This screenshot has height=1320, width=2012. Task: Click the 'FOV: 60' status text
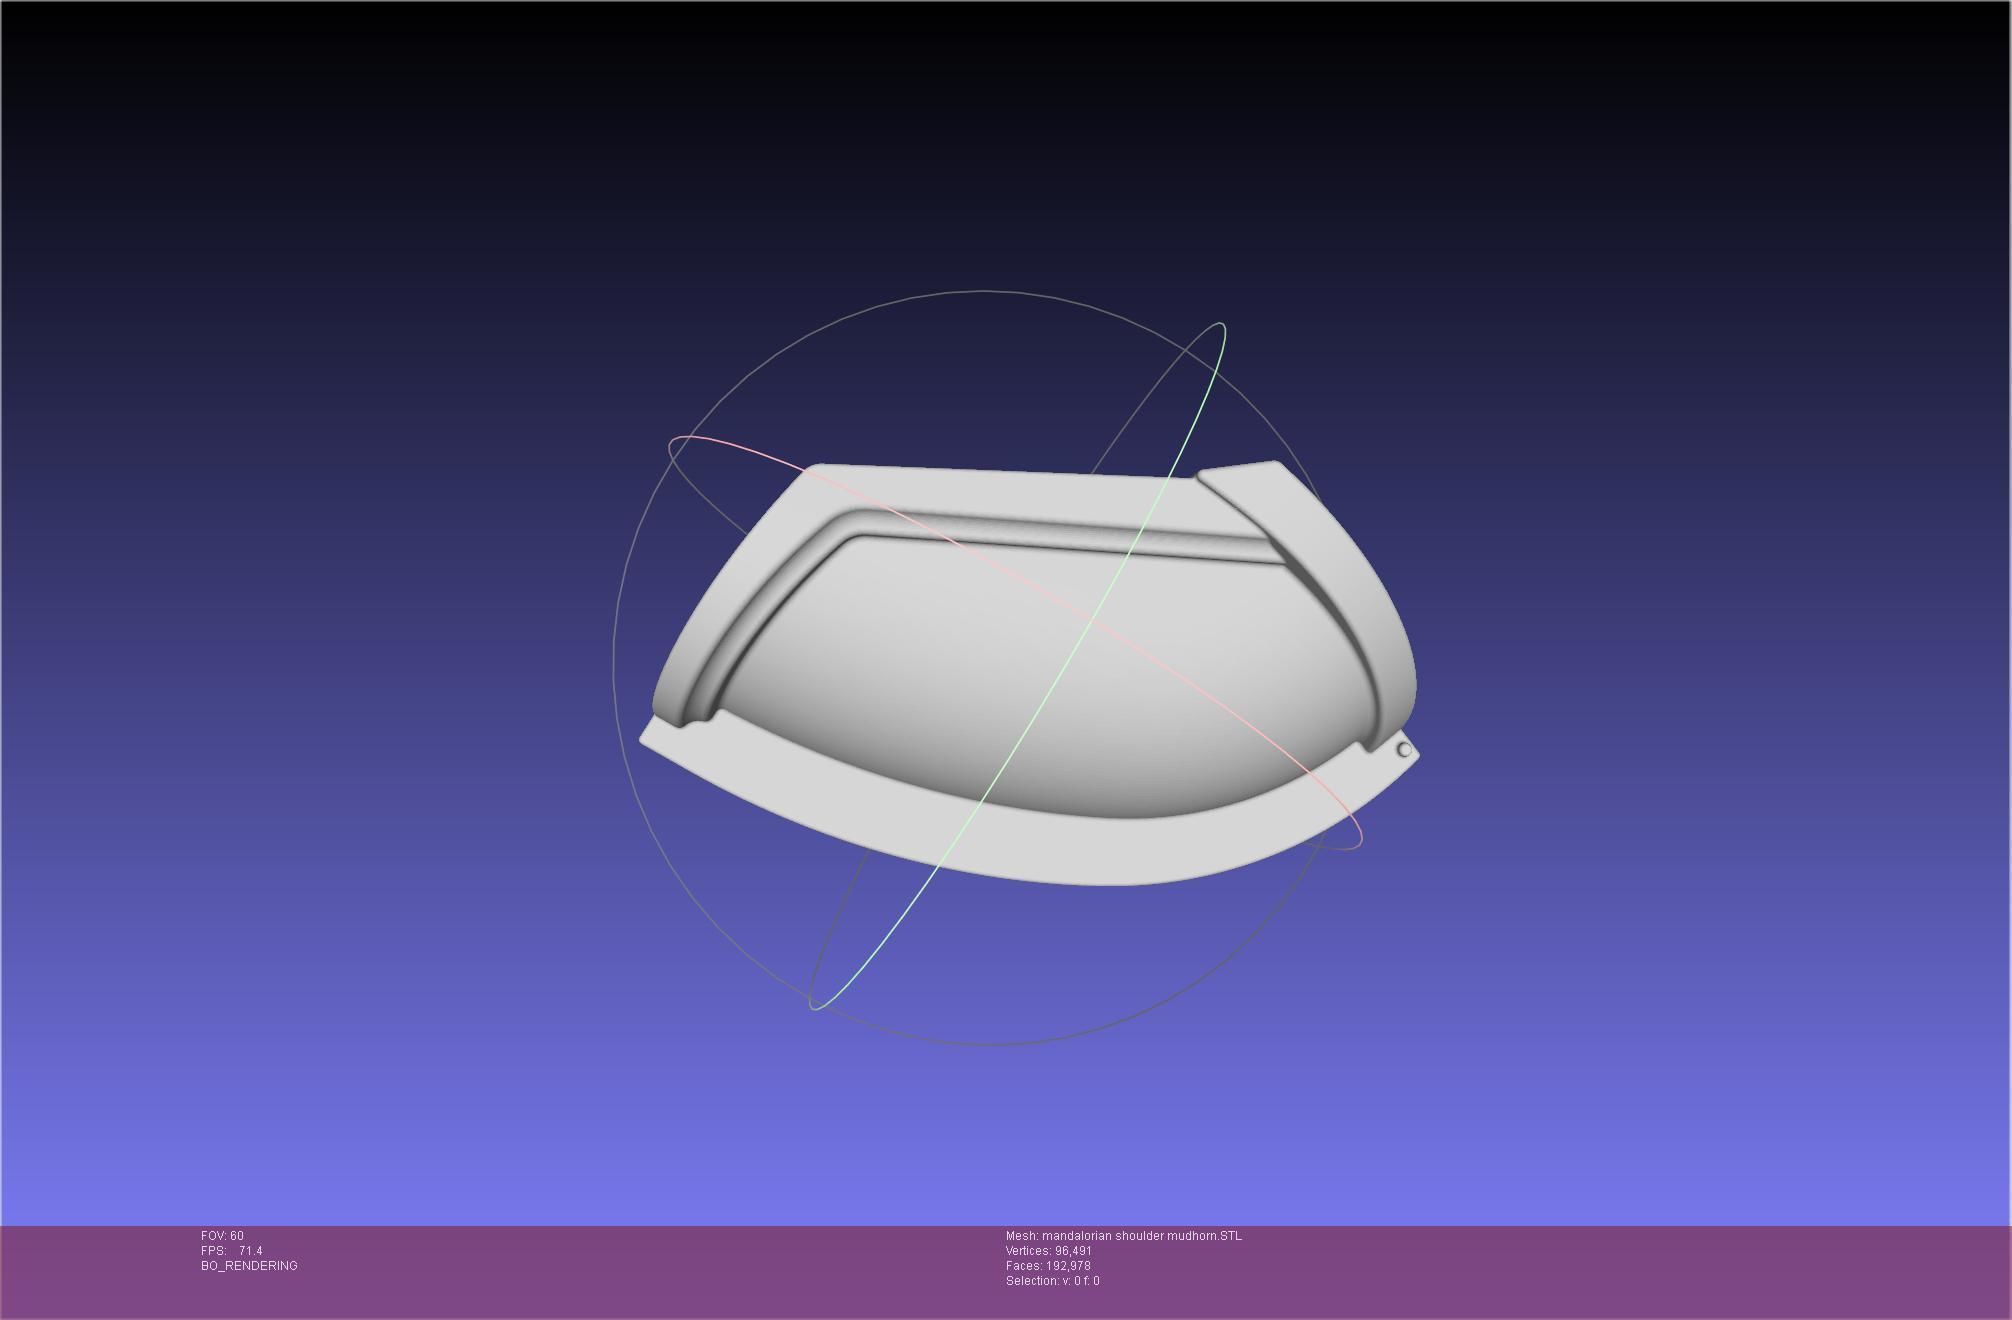pos(222,1236)
